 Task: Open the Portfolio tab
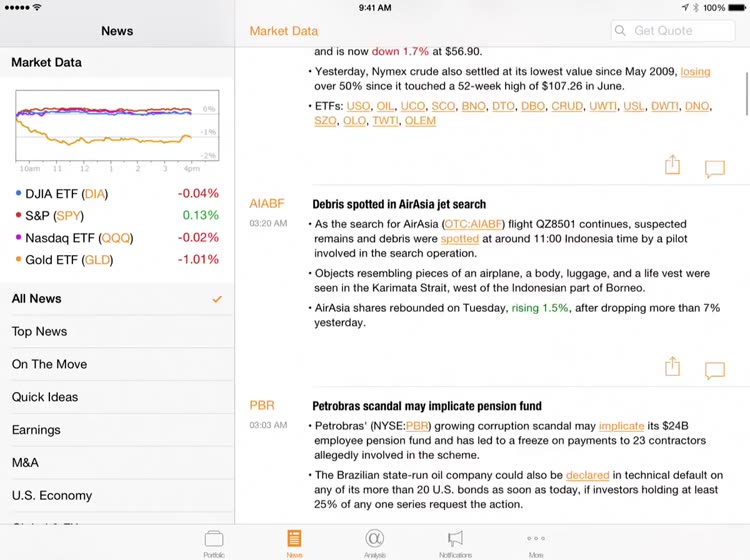[214, 544]
